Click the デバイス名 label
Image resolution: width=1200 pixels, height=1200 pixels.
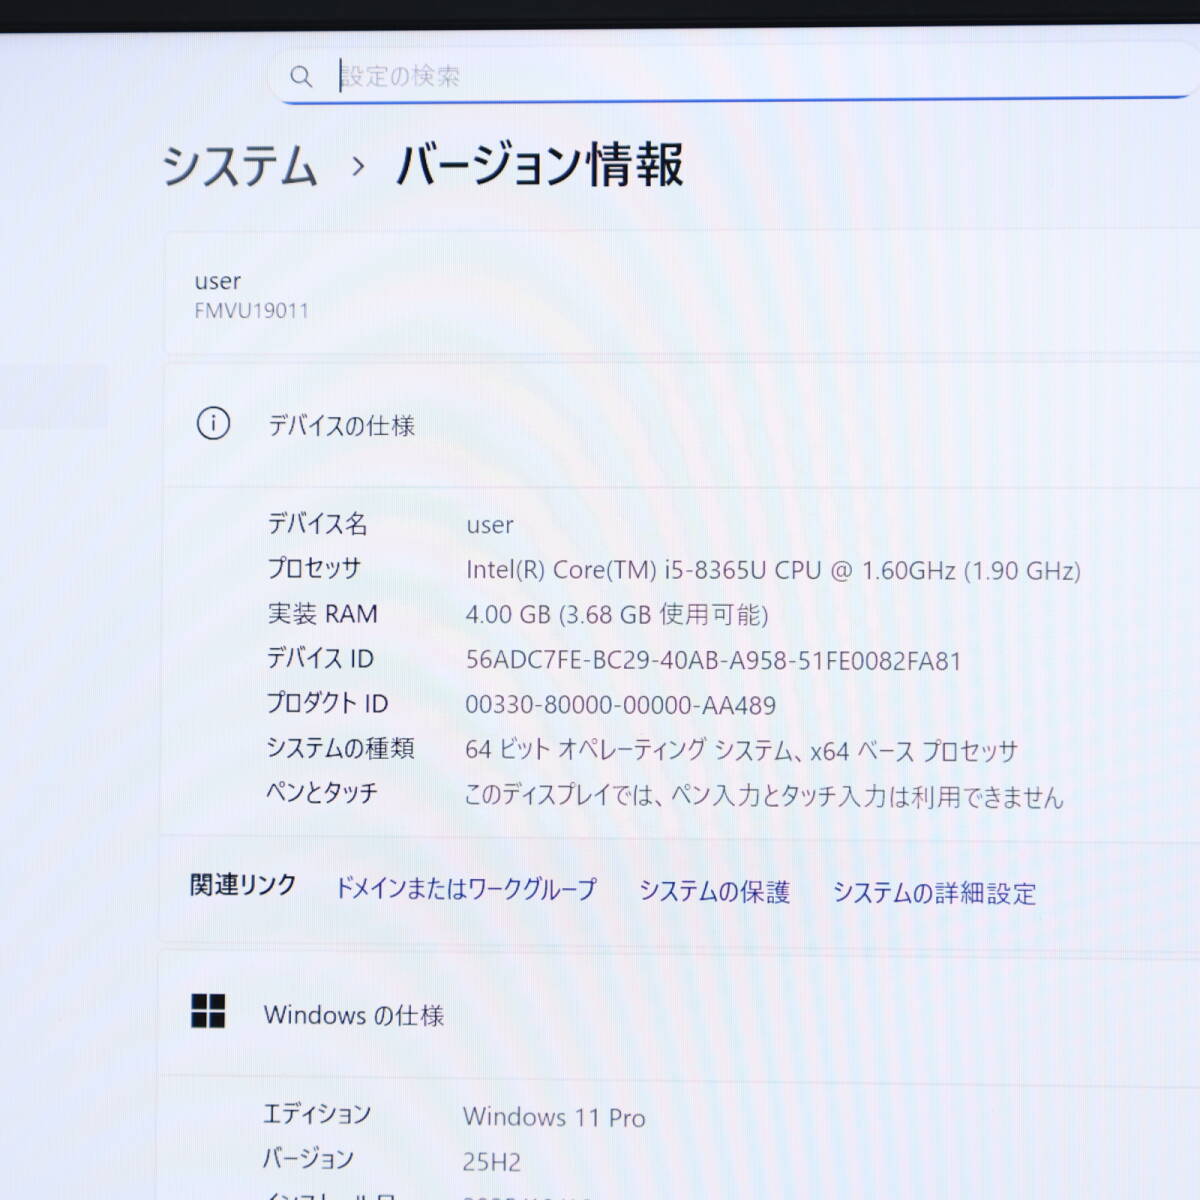tap(317, 523)
